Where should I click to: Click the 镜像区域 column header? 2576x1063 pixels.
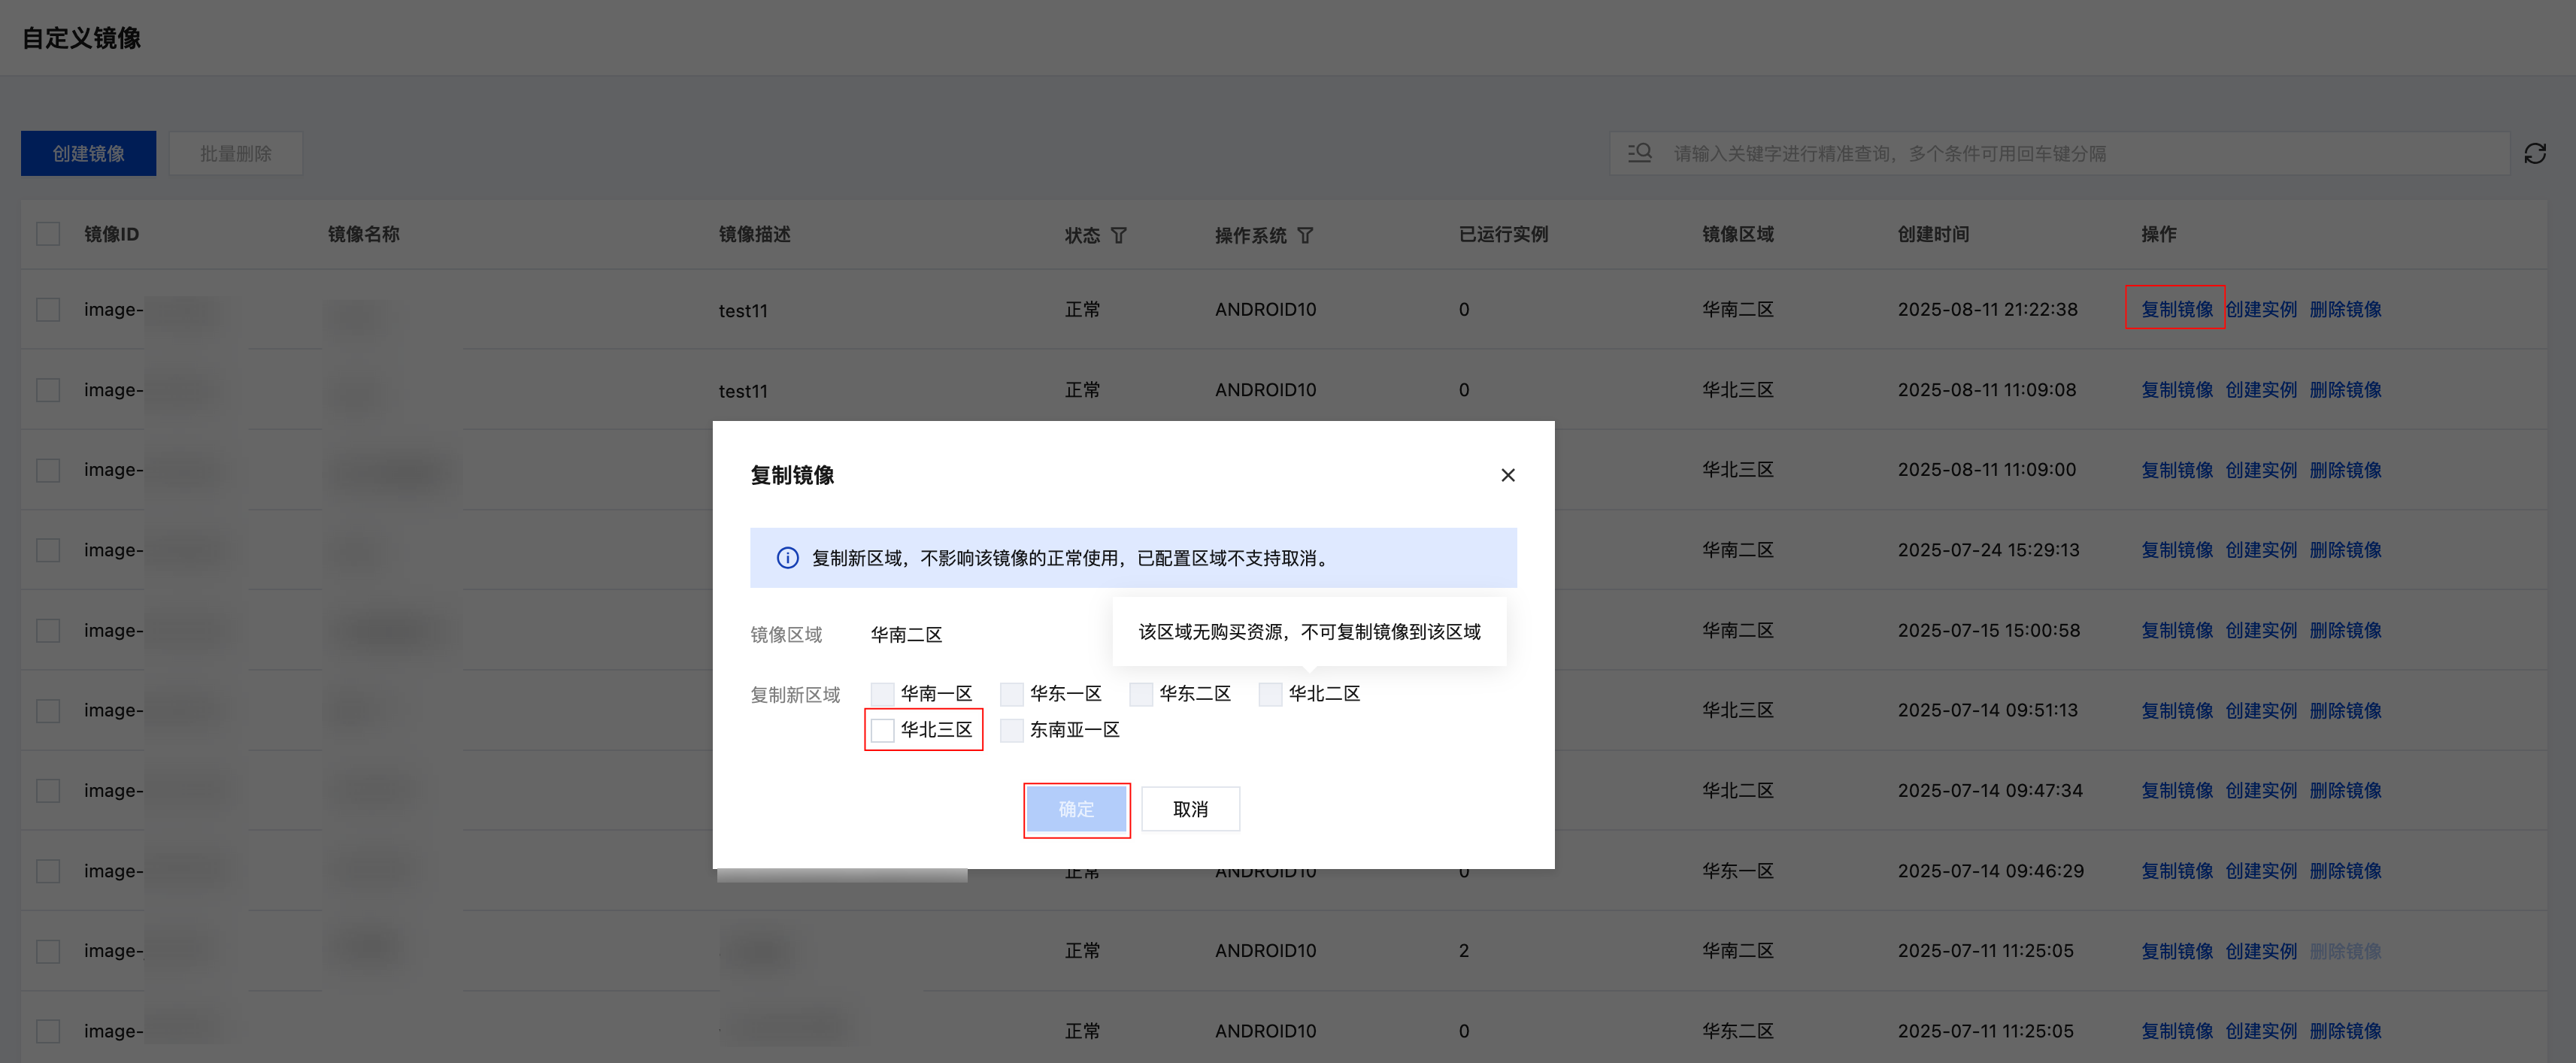1738,234
